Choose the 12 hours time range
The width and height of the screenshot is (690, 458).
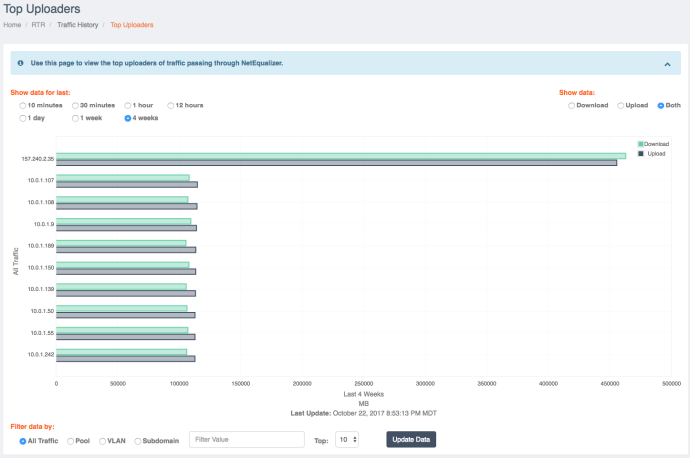click(x=172, y=105)
